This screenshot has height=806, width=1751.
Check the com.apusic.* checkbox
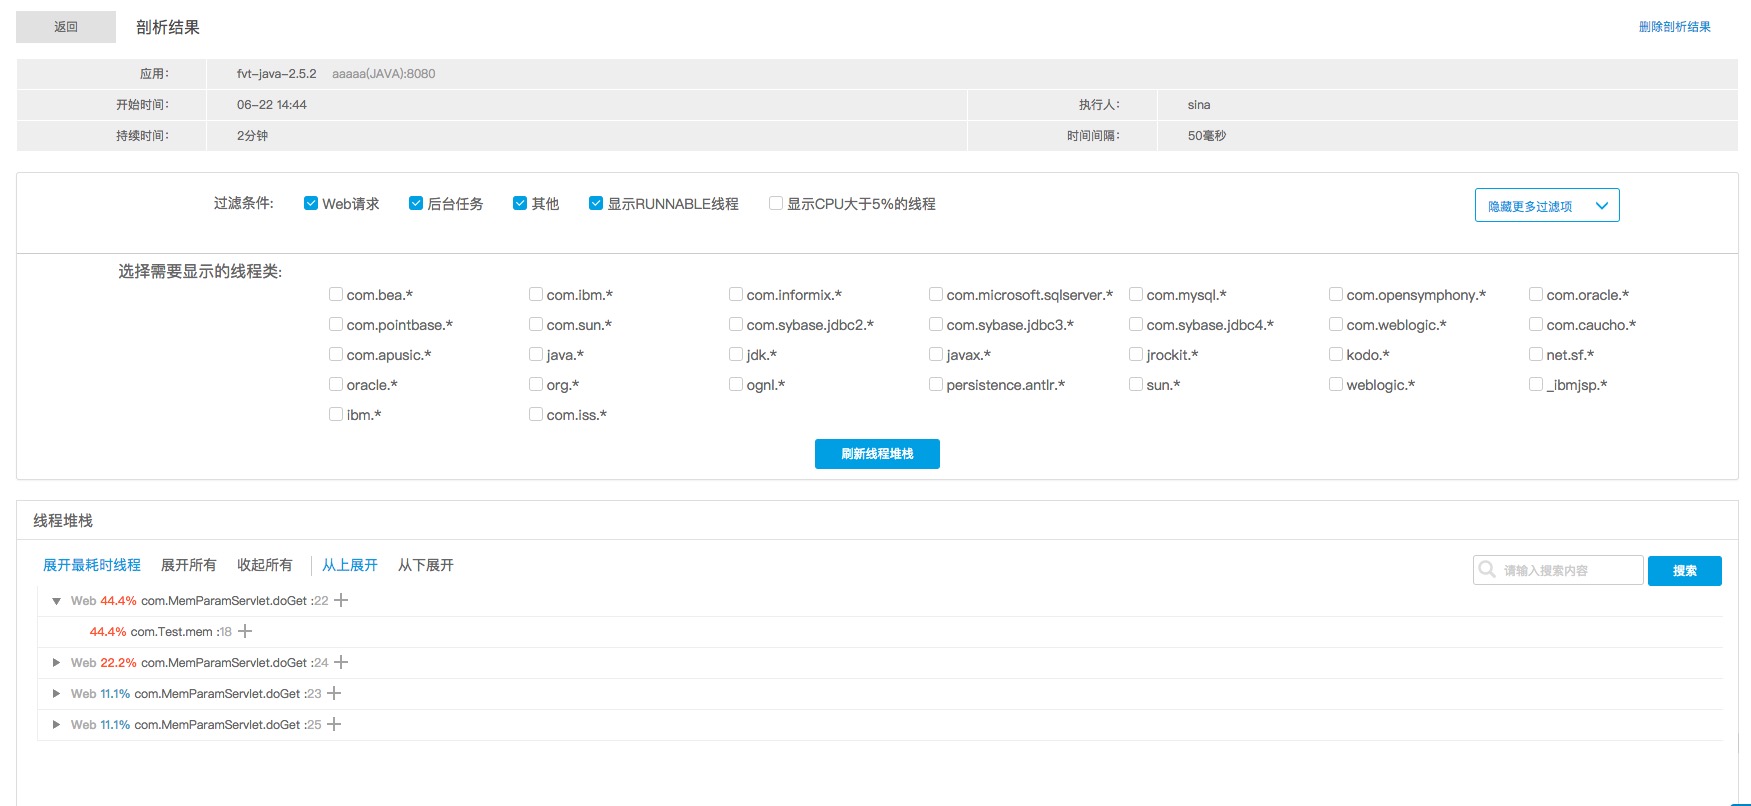coord(336,354)
